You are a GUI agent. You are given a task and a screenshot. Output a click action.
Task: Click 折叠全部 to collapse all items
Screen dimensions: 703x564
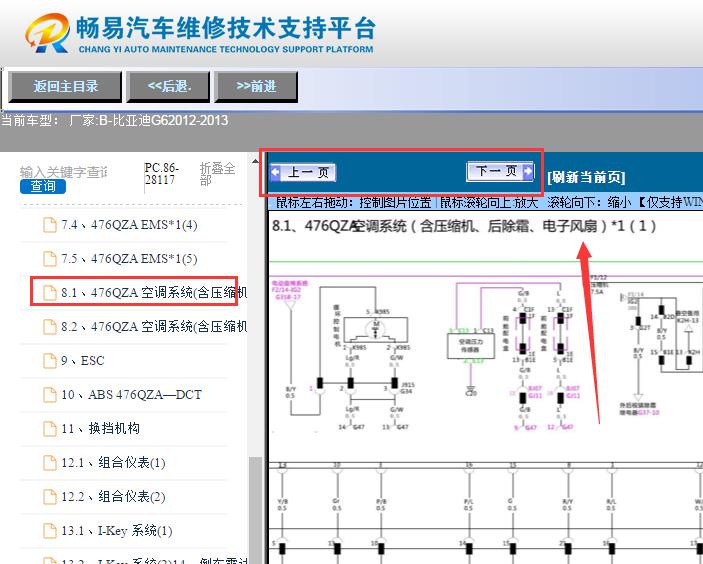(217, 174)
